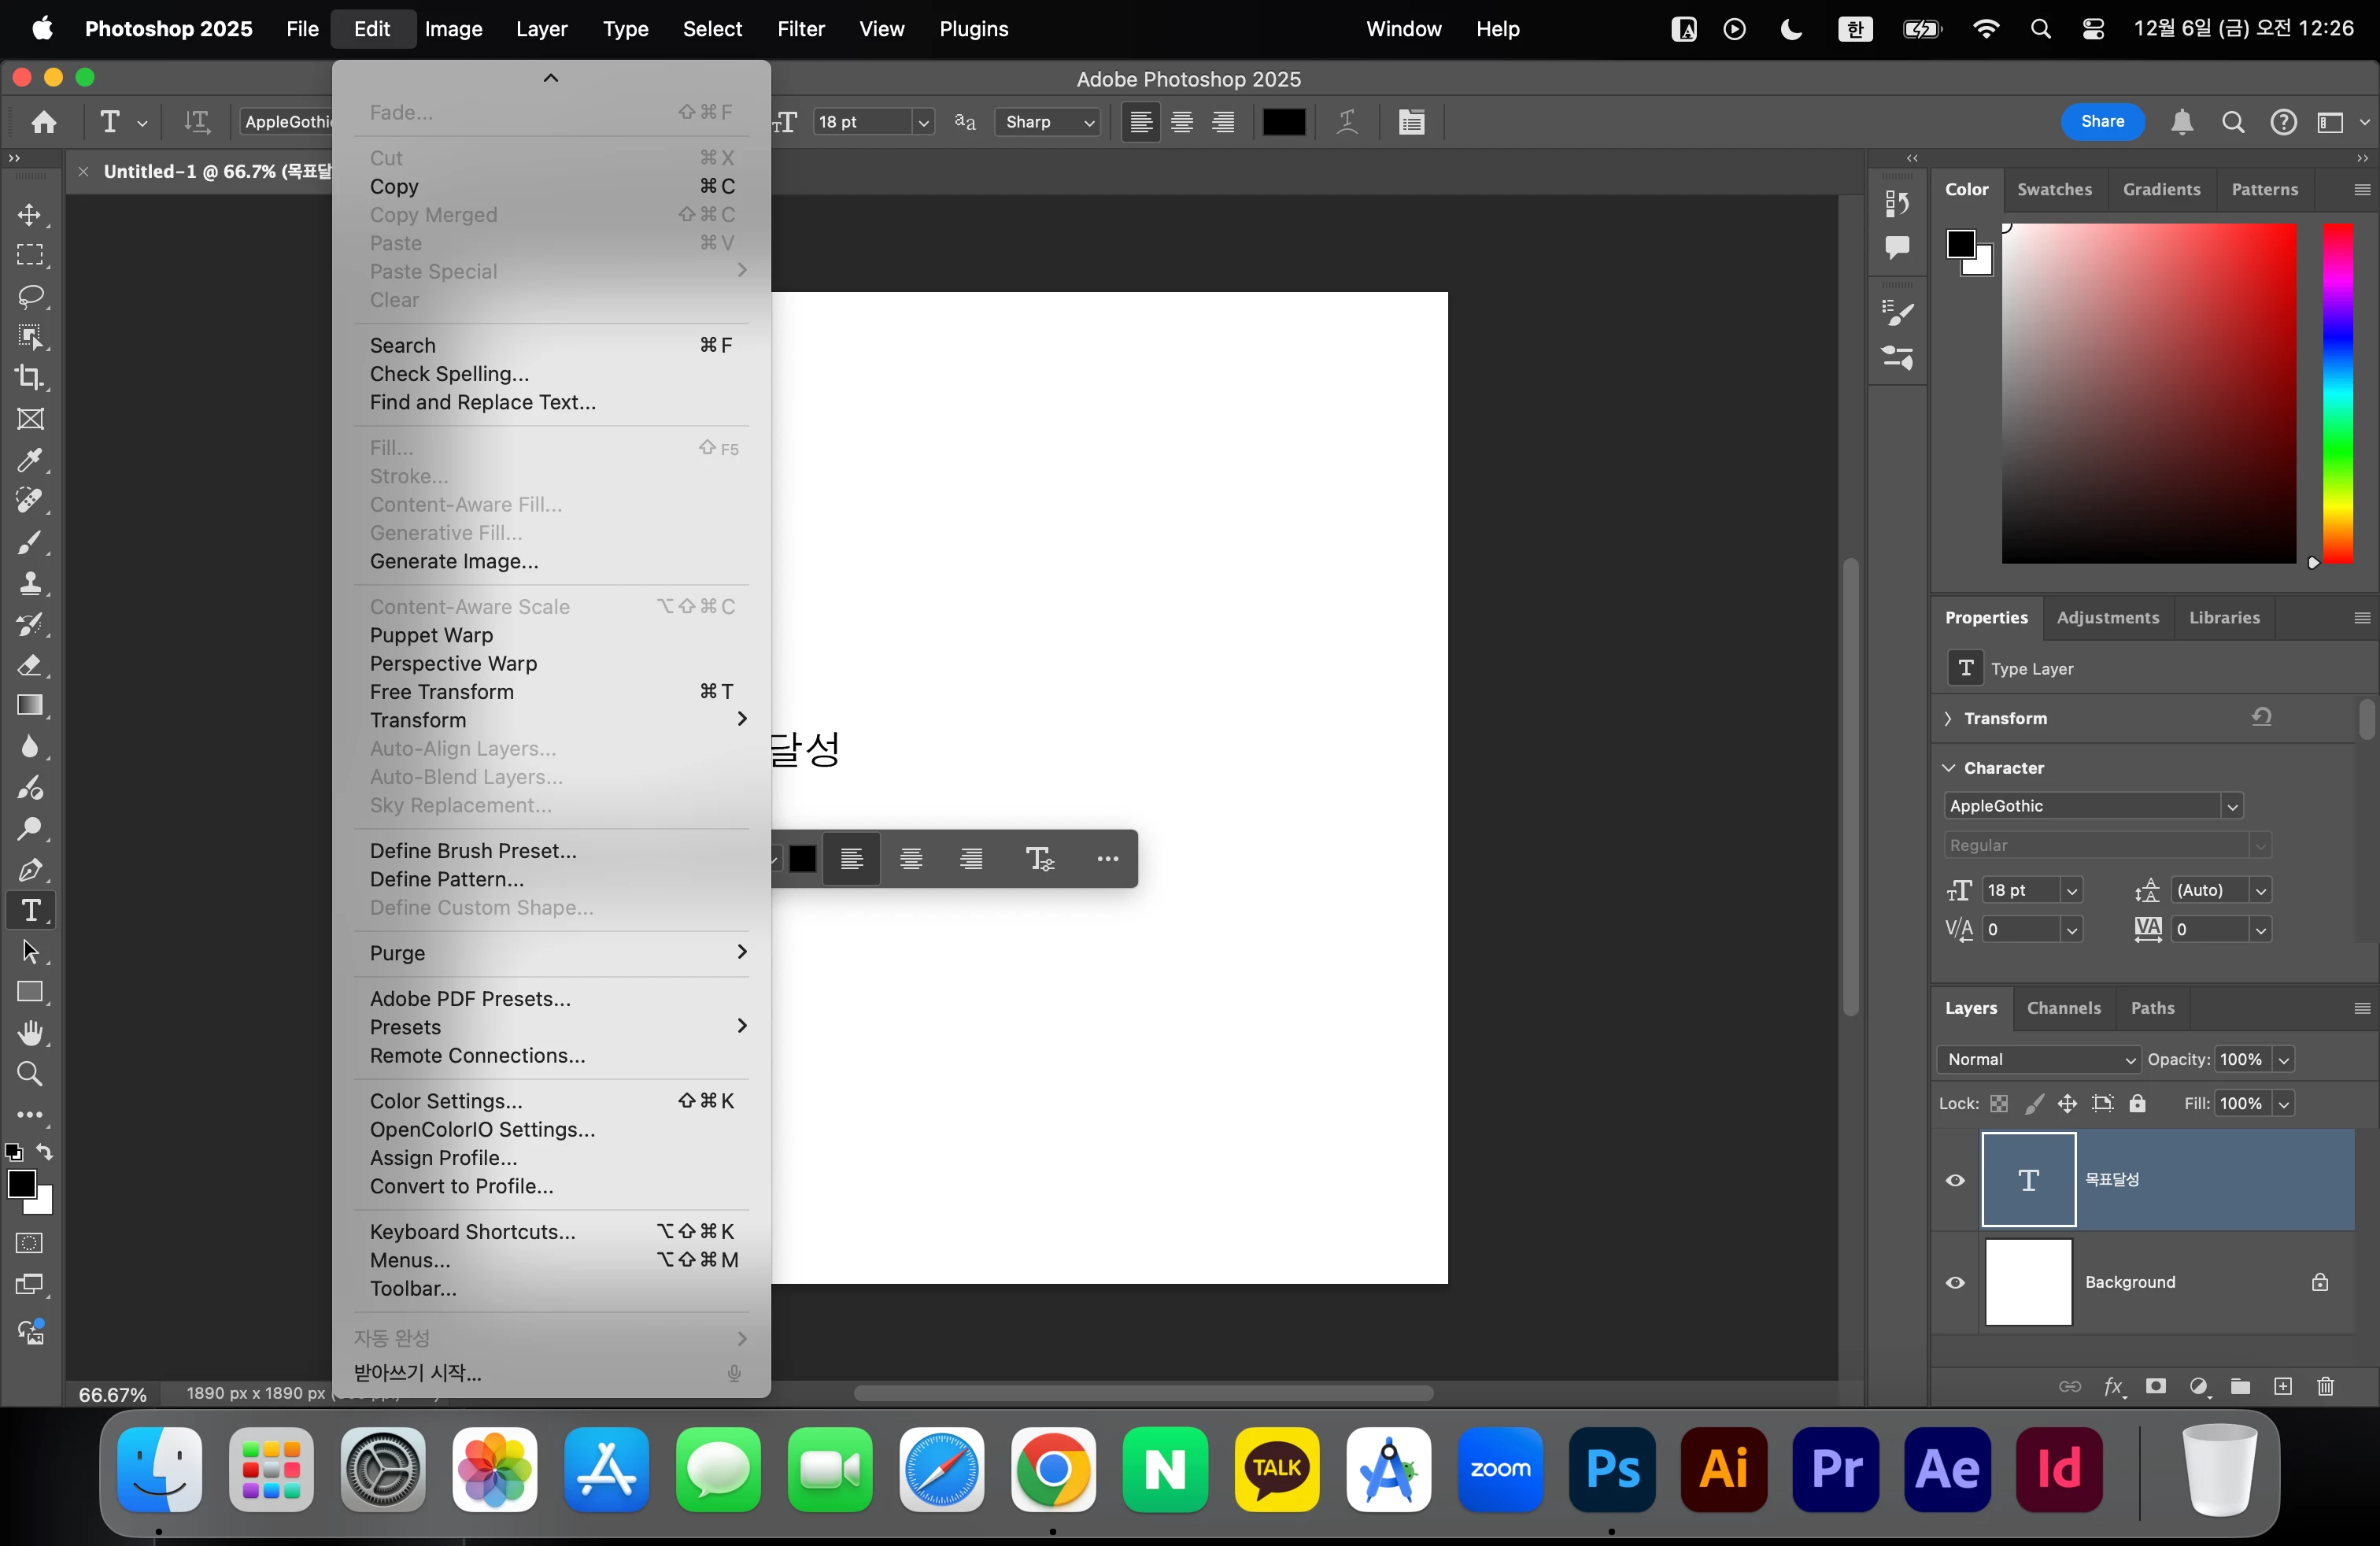Click Keyboard Shortcuts... menu entry
This screenshot has height=1546, width=2380.
coord(472,1232)
